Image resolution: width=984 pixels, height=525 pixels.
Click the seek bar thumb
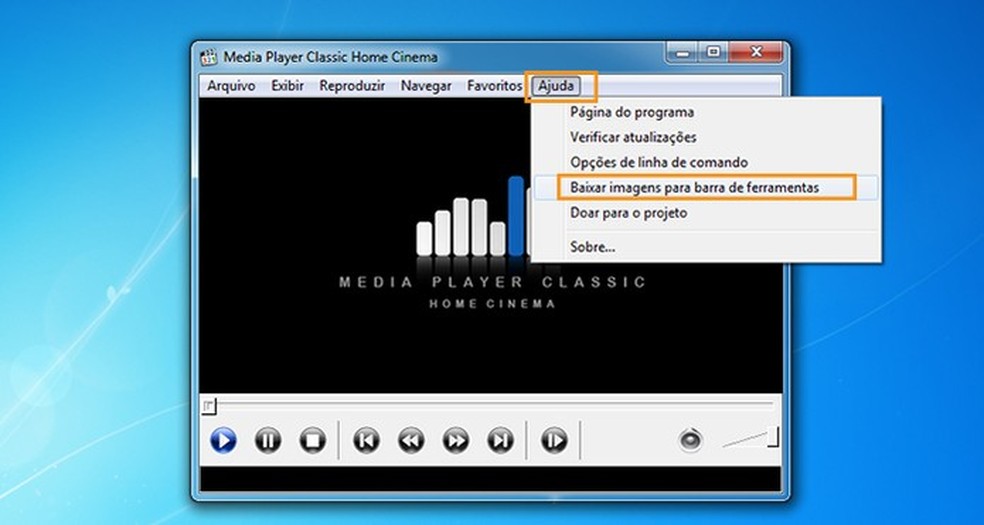click(x=209, y=406)
